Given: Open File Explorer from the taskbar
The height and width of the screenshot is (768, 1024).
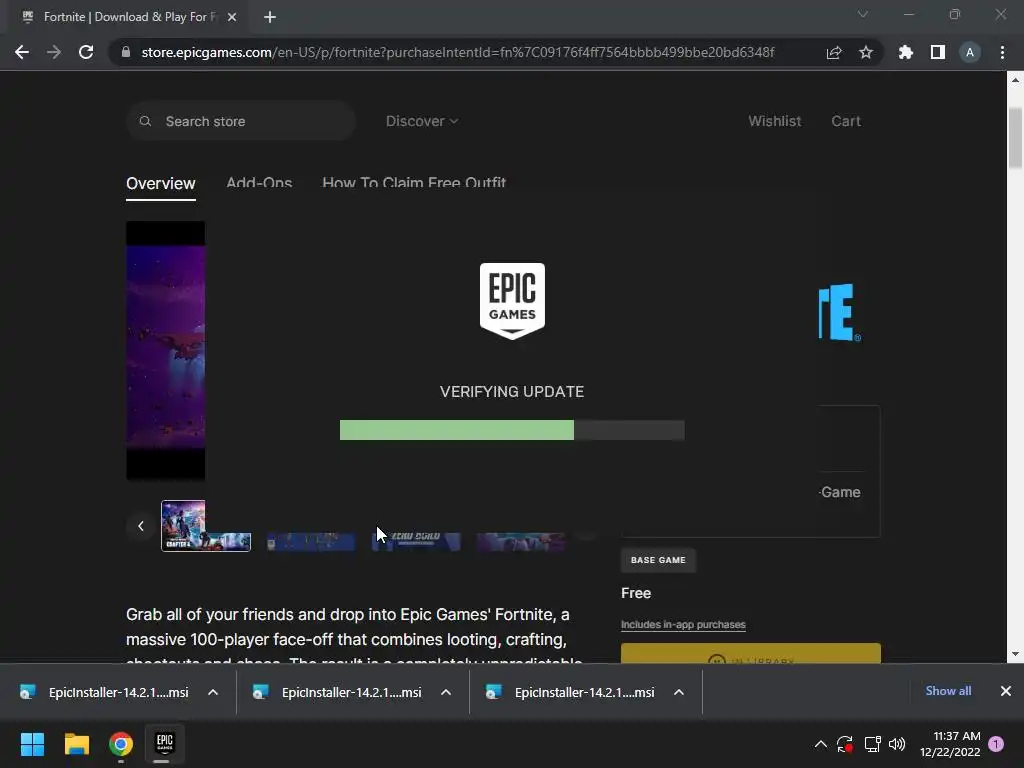Looking at the screenshot, I should 76,744.
